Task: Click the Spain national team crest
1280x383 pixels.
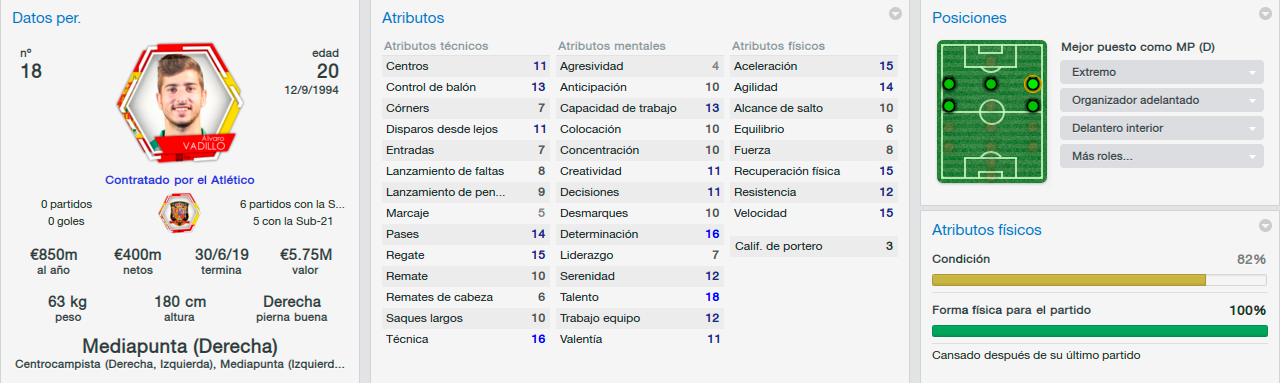Action: point(180,212)
